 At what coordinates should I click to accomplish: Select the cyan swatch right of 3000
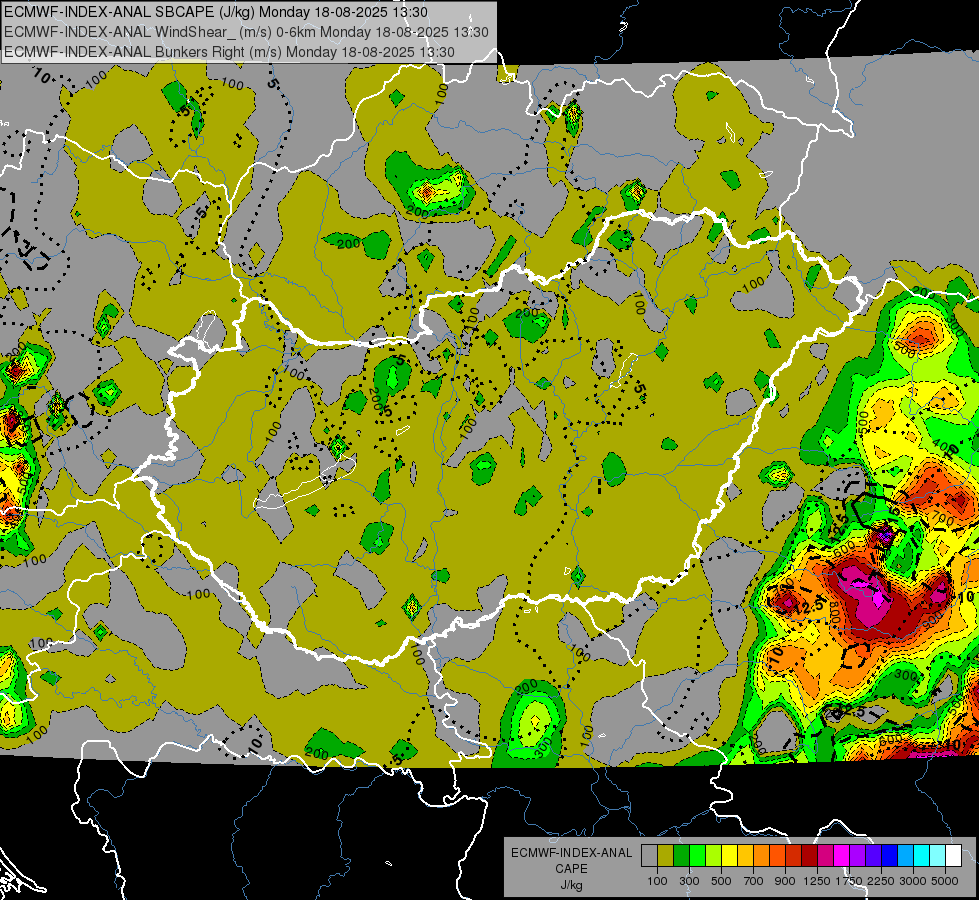pyautogui.click(x=922, y=856)
